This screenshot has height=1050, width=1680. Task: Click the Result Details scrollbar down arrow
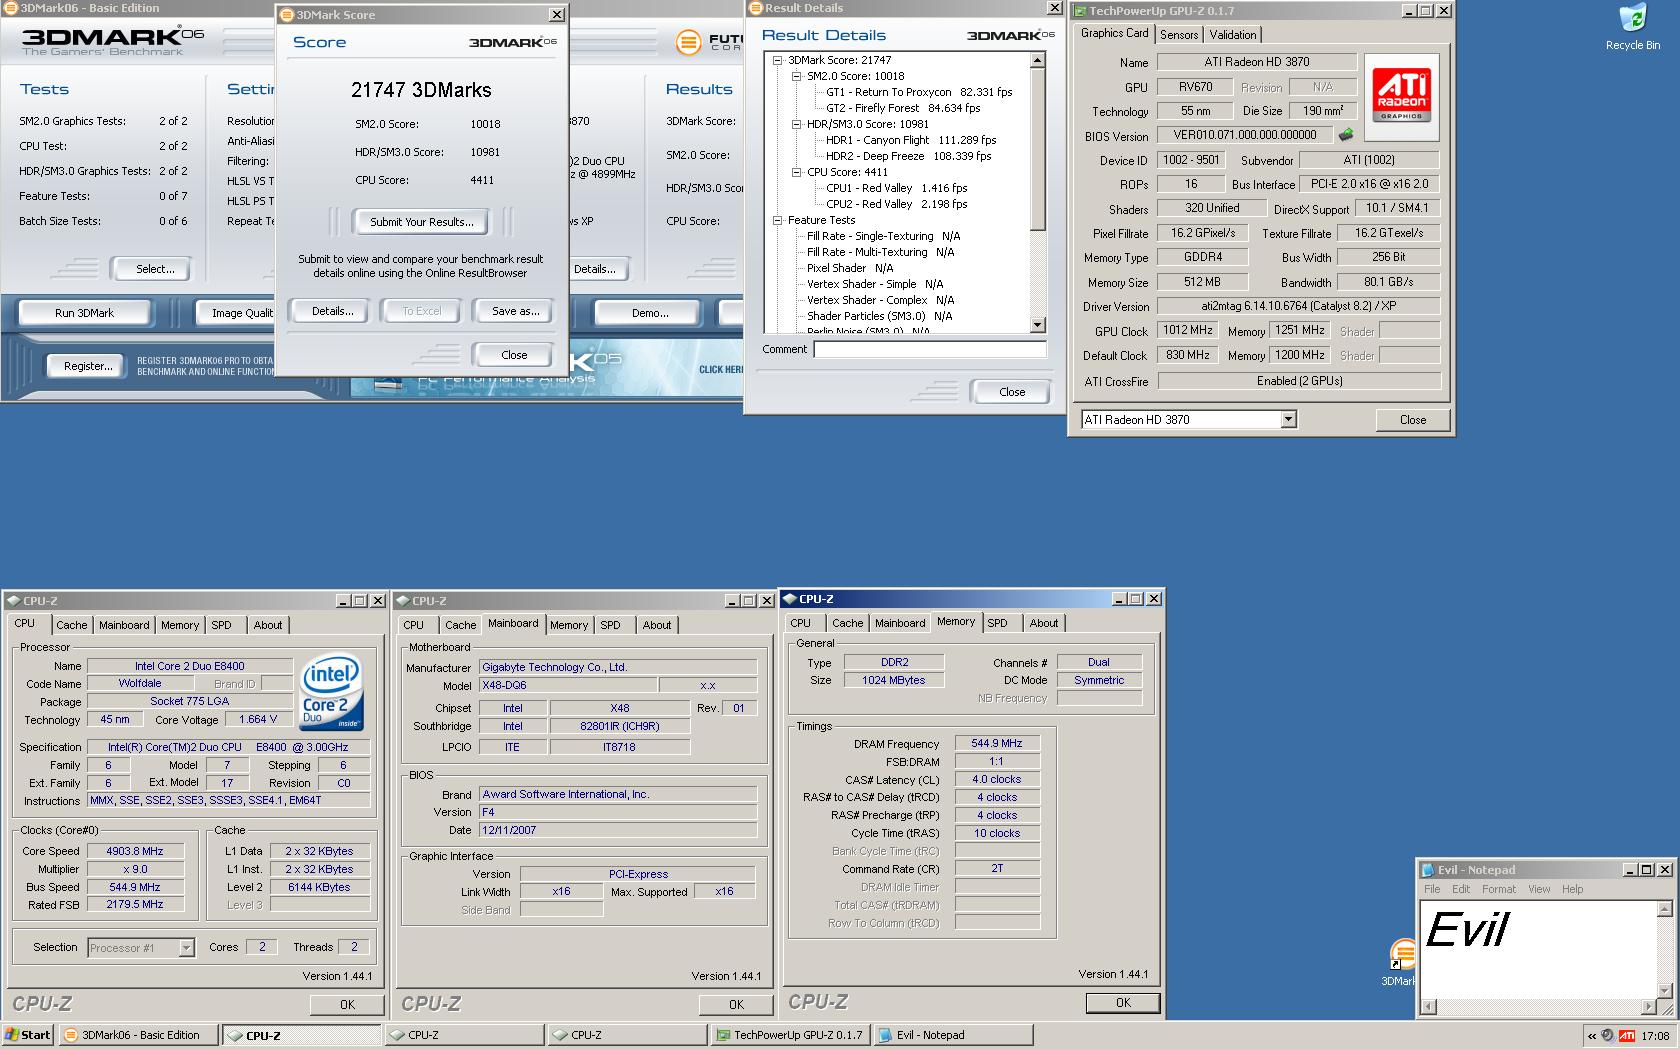[1037, 324]
